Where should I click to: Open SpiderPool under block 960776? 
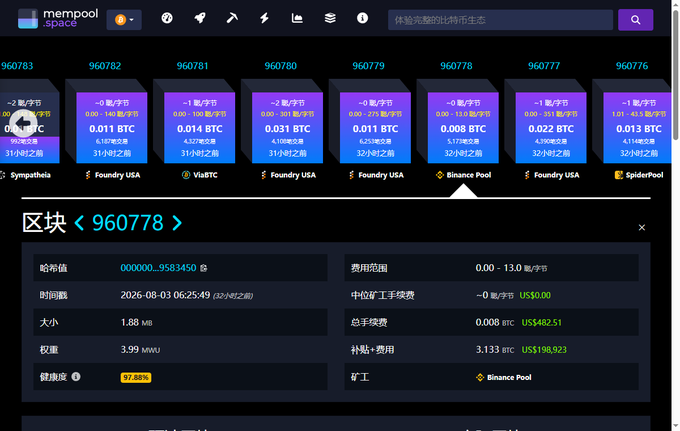[x=639, y=175]
